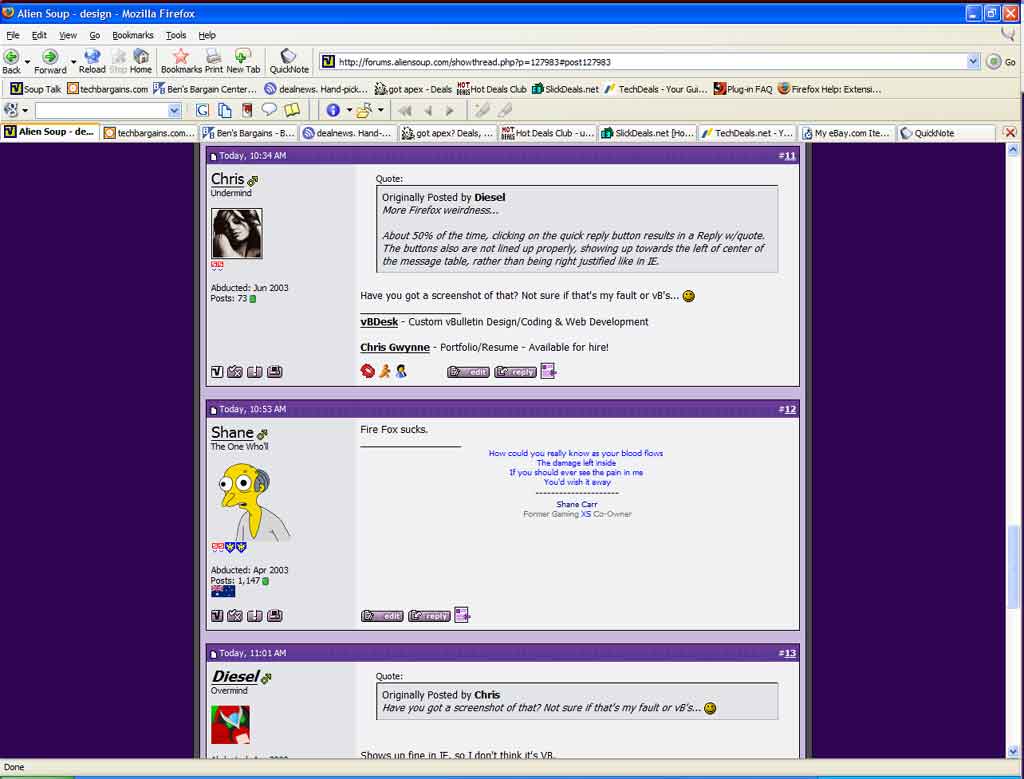Open Back button history dropdown arrow
This screenshot has width=1024, height=779.
[x=27, y=62]
